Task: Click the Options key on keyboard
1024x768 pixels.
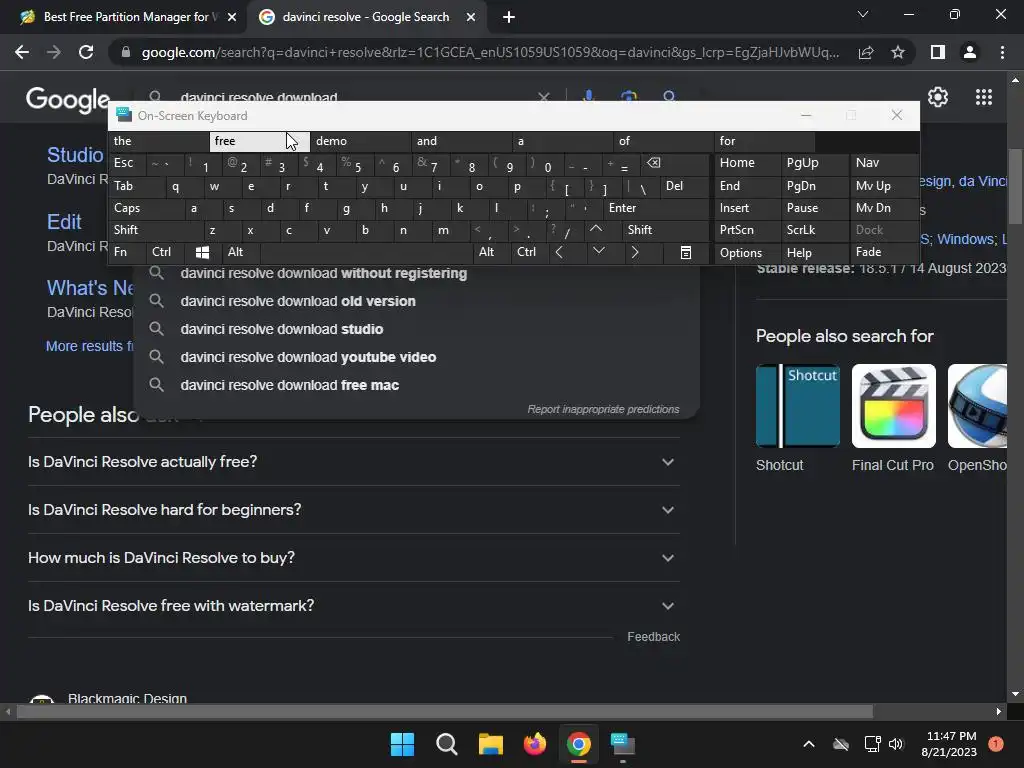Action: tap(746, 253)
